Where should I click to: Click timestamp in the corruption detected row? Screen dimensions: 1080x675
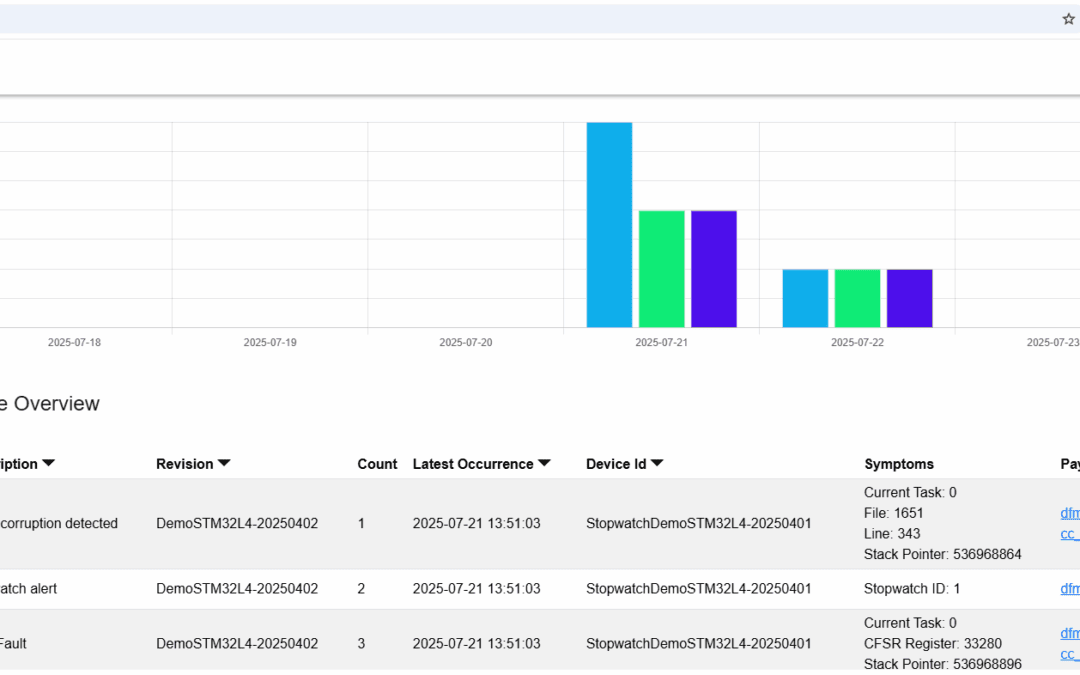477,523
